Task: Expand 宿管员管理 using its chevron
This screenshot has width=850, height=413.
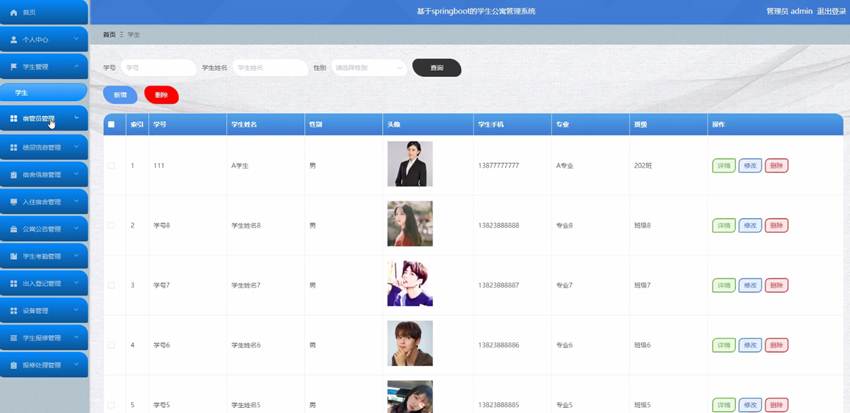Action: coord(76,118)
